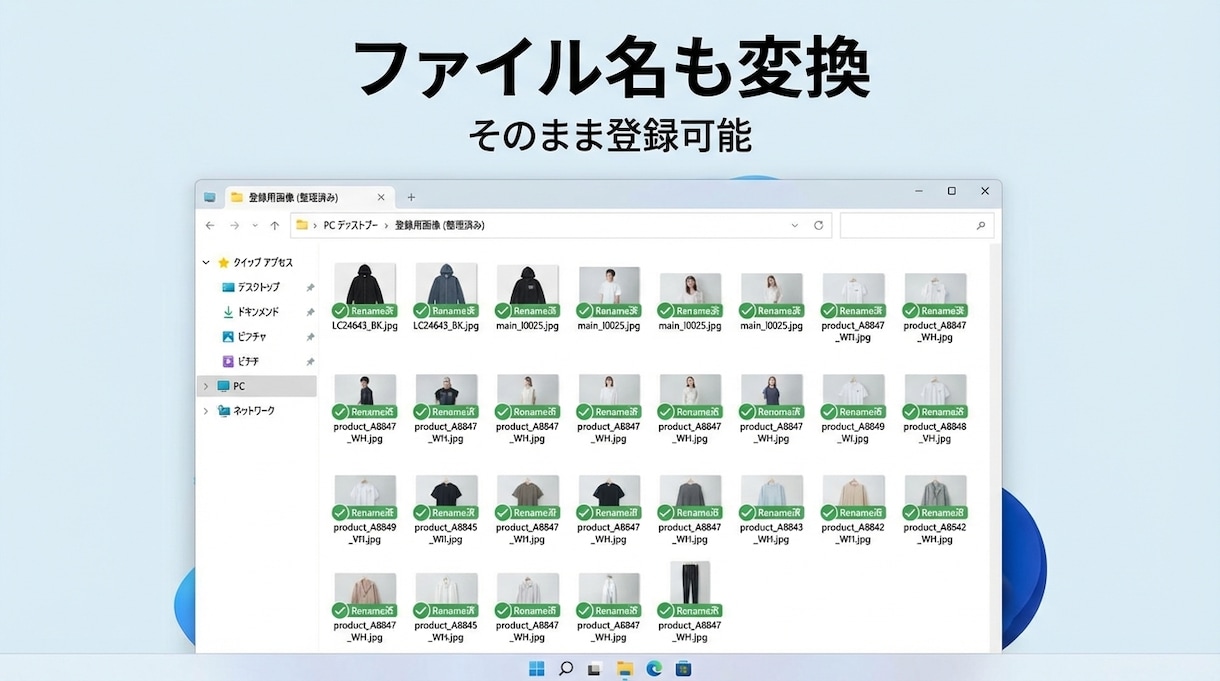
Task: Open the chevron after the address bar folder icon
Action: 315,226
